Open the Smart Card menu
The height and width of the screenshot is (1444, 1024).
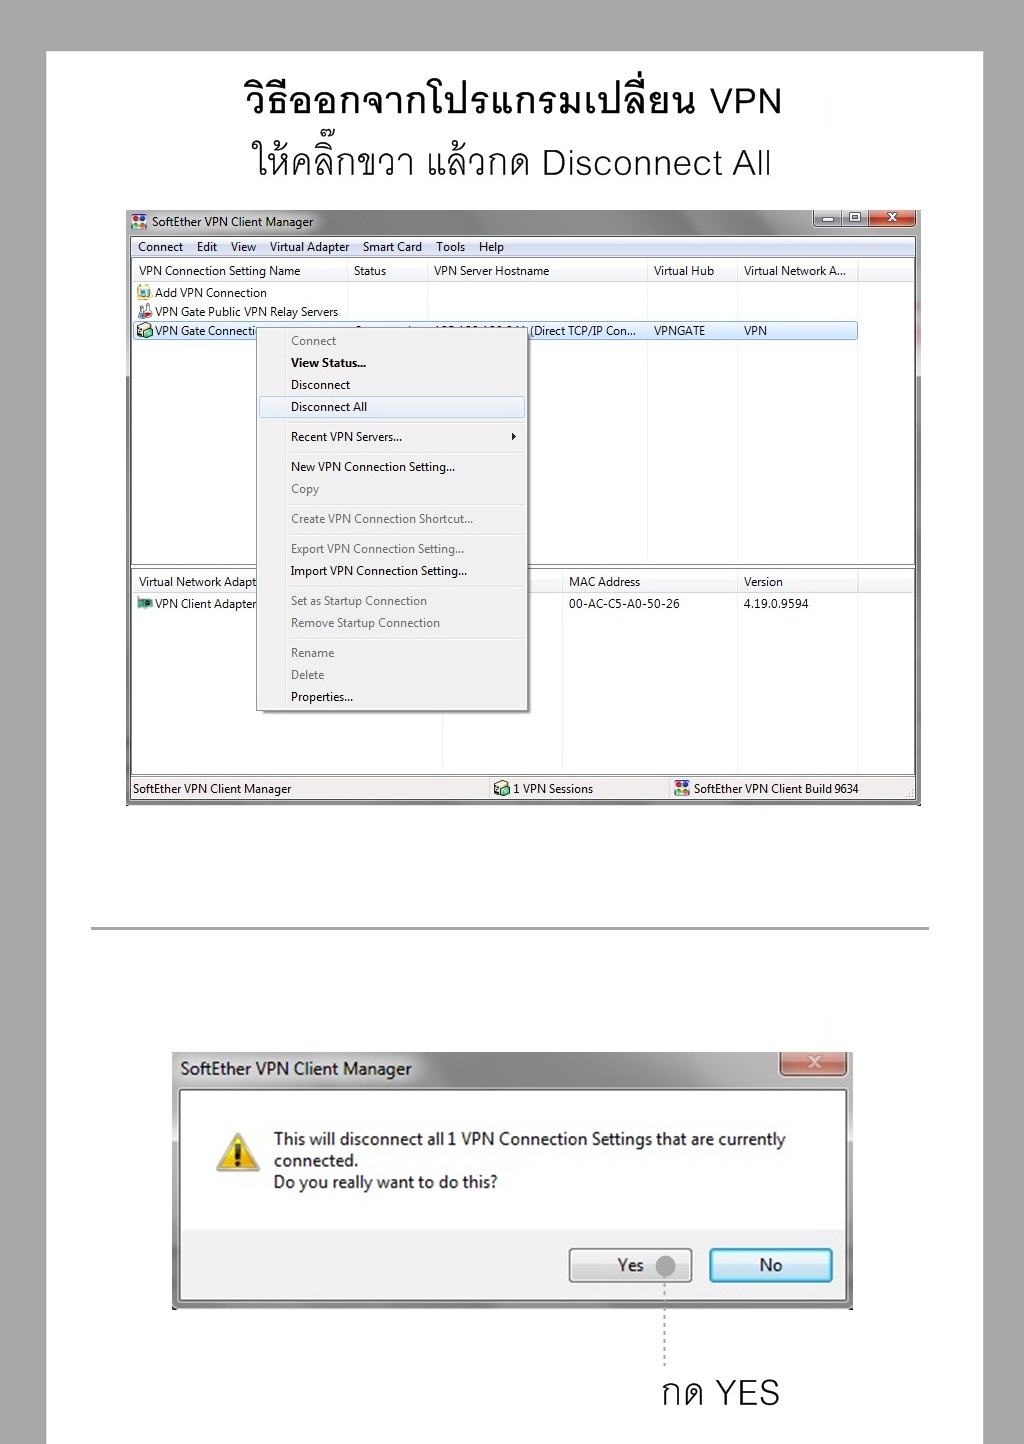click(x=392, y=247)
